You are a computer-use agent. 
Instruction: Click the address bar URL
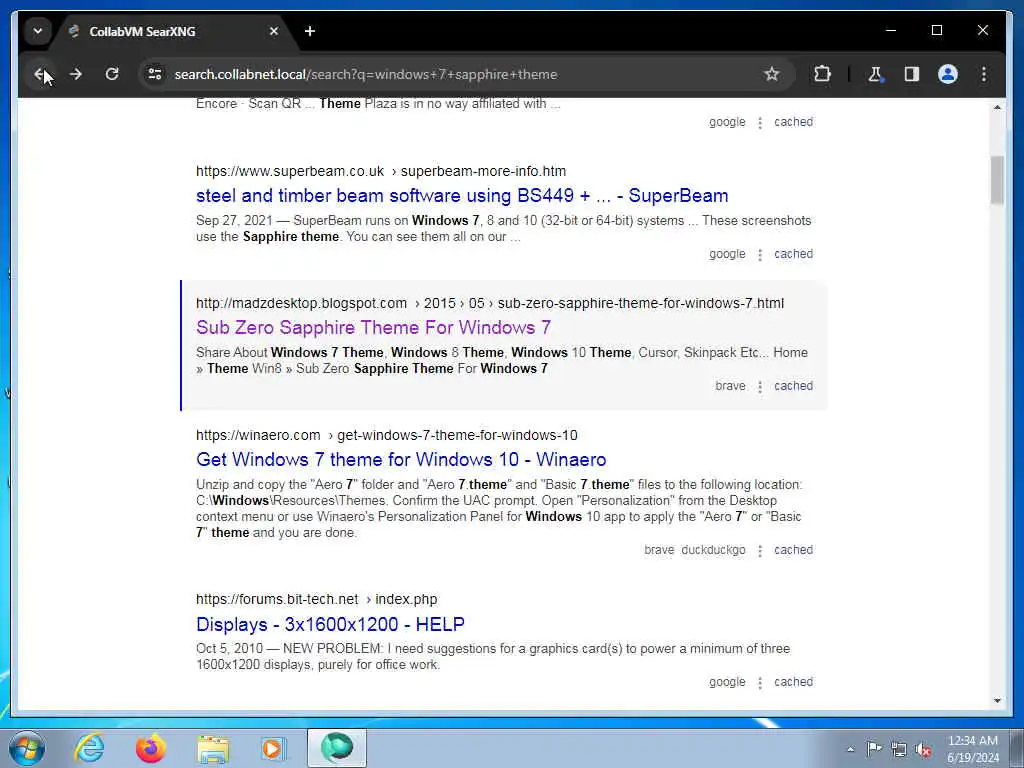(x=366, y=74)
